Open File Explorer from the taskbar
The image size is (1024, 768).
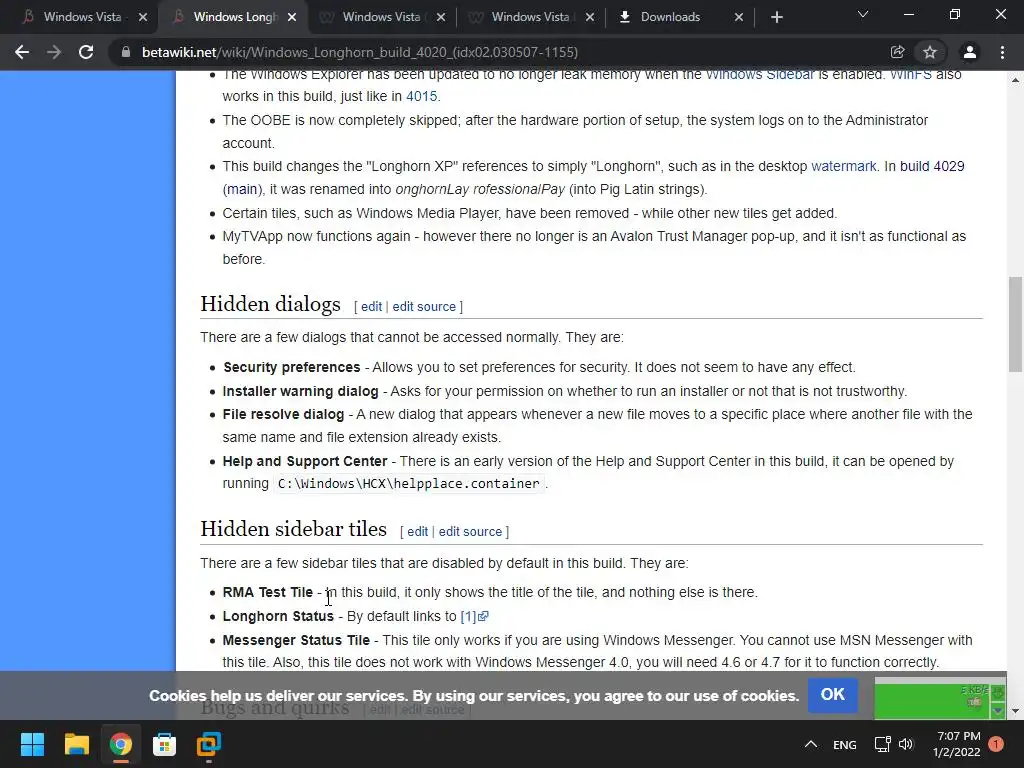(76, 744)
